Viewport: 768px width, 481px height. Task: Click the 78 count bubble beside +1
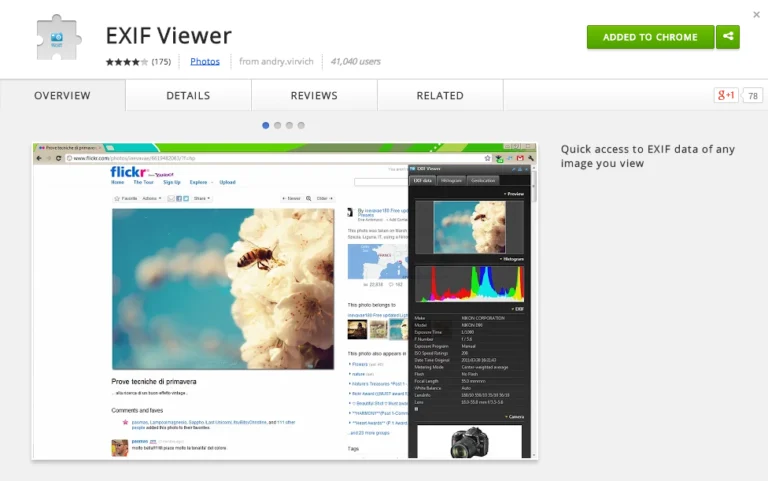(x=753, y=96)
